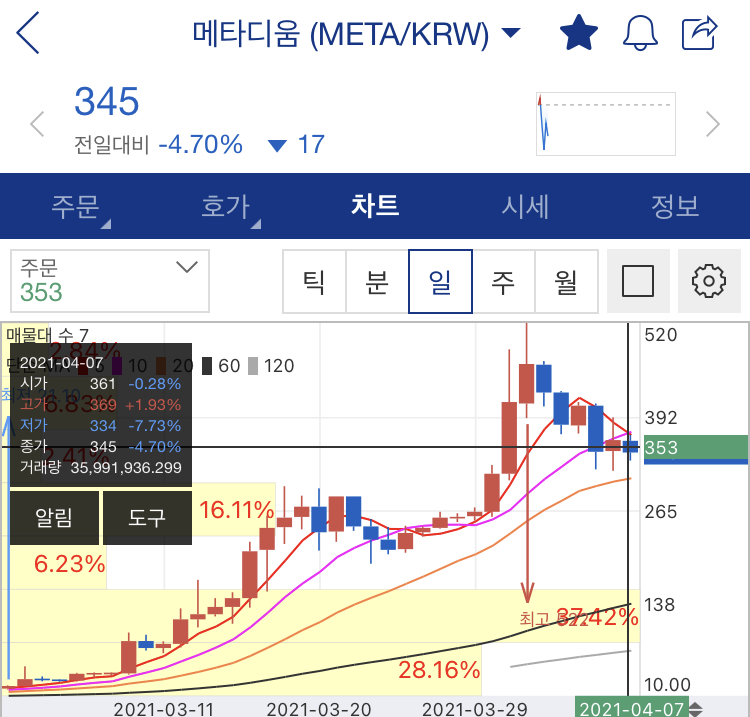The width and height of the screenshot is (750, 717).
Task: Select 주 chart interval
Action: click(503, 281)
